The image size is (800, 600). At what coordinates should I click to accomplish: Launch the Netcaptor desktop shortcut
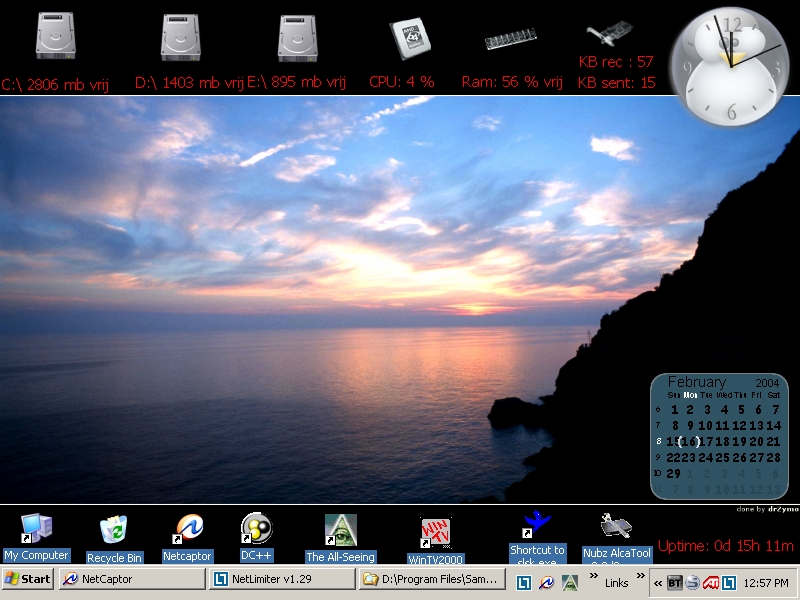[187, 538]
